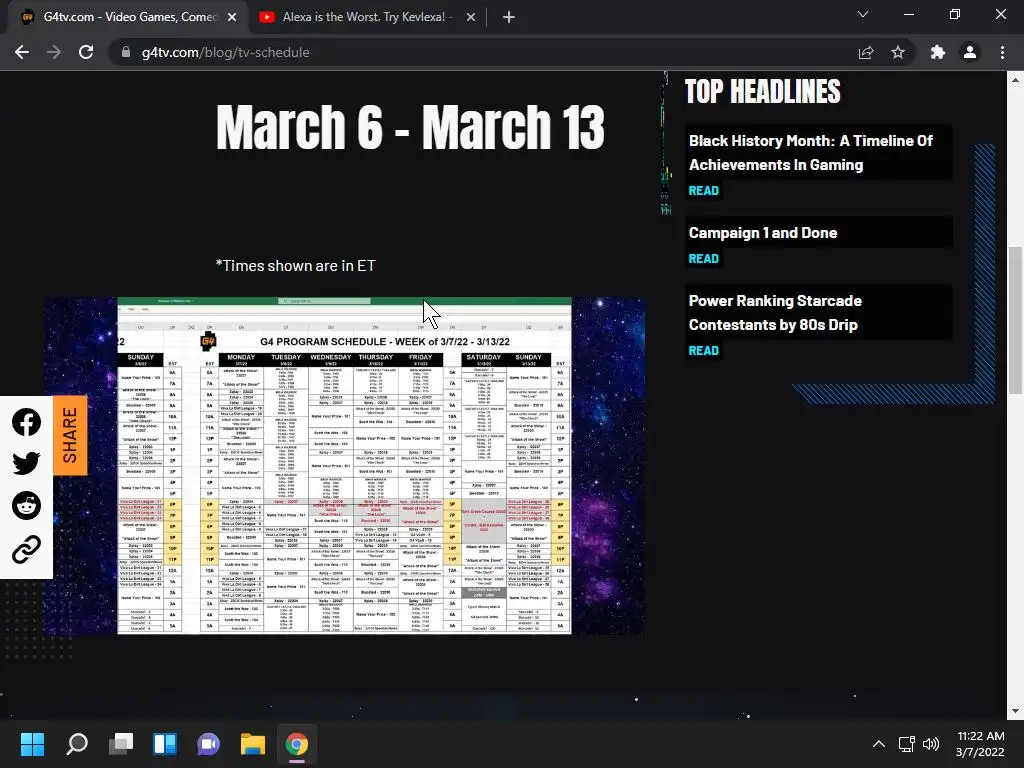The image size is (1024, 768).
Task: Open Windows Start menu
Action: coord(32,744)
